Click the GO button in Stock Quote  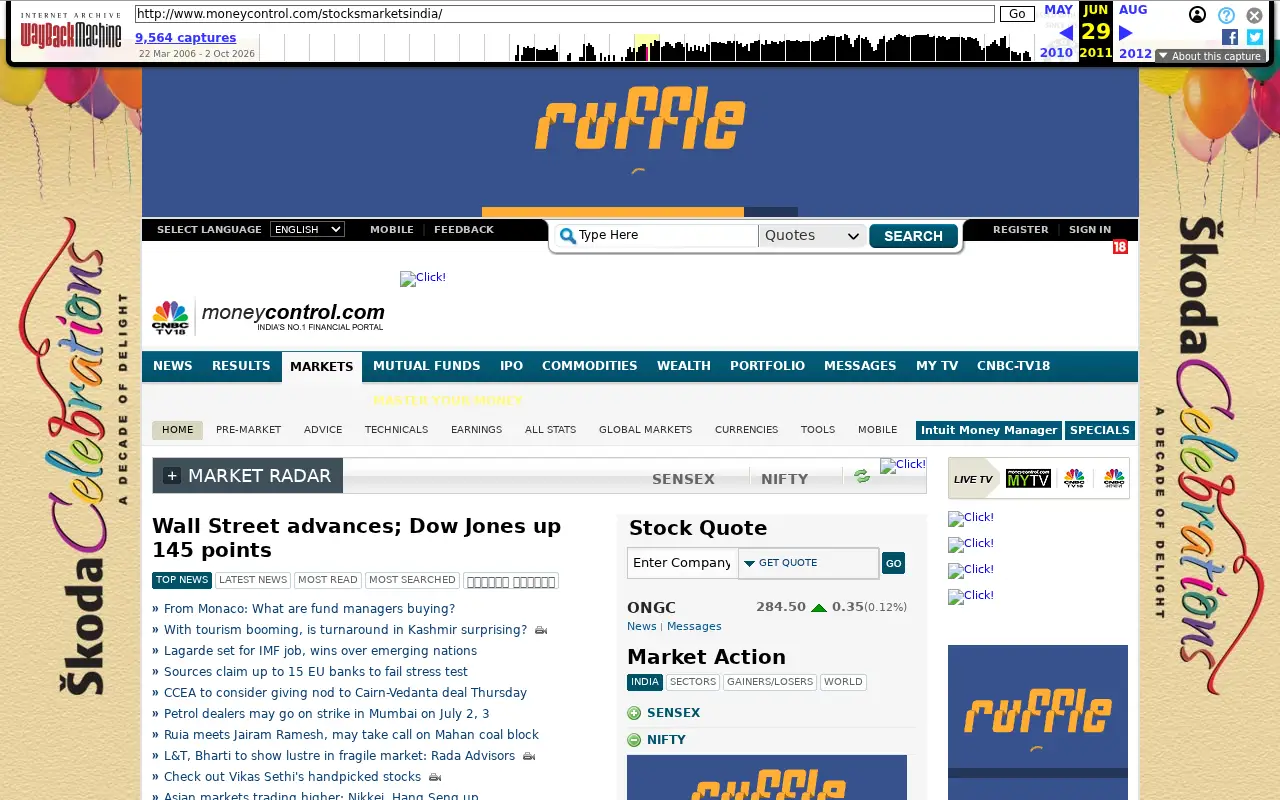pyautogui.click(x=893, y=564)
